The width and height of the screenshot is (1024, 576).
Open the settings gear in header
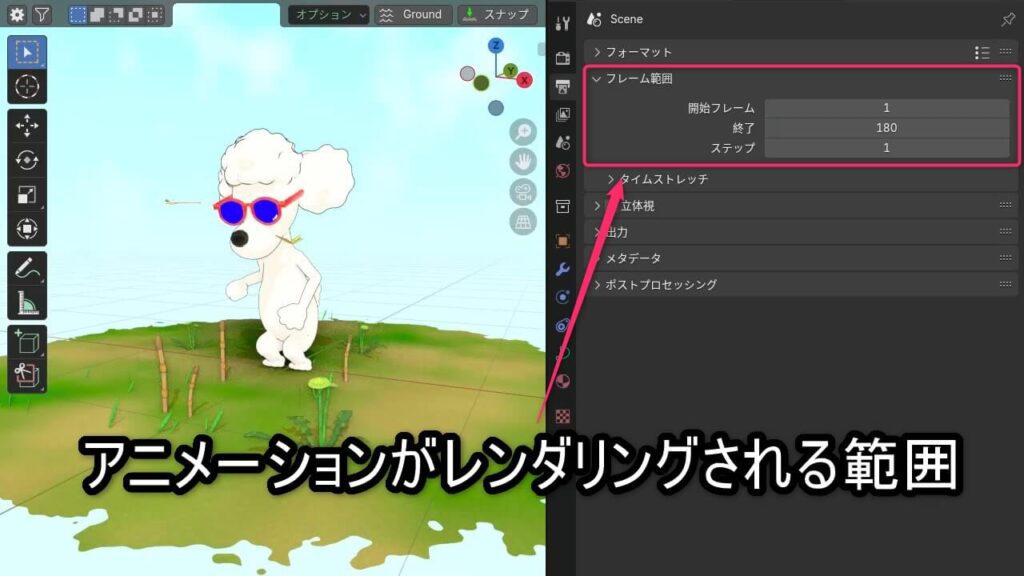[x=17, y=14]
